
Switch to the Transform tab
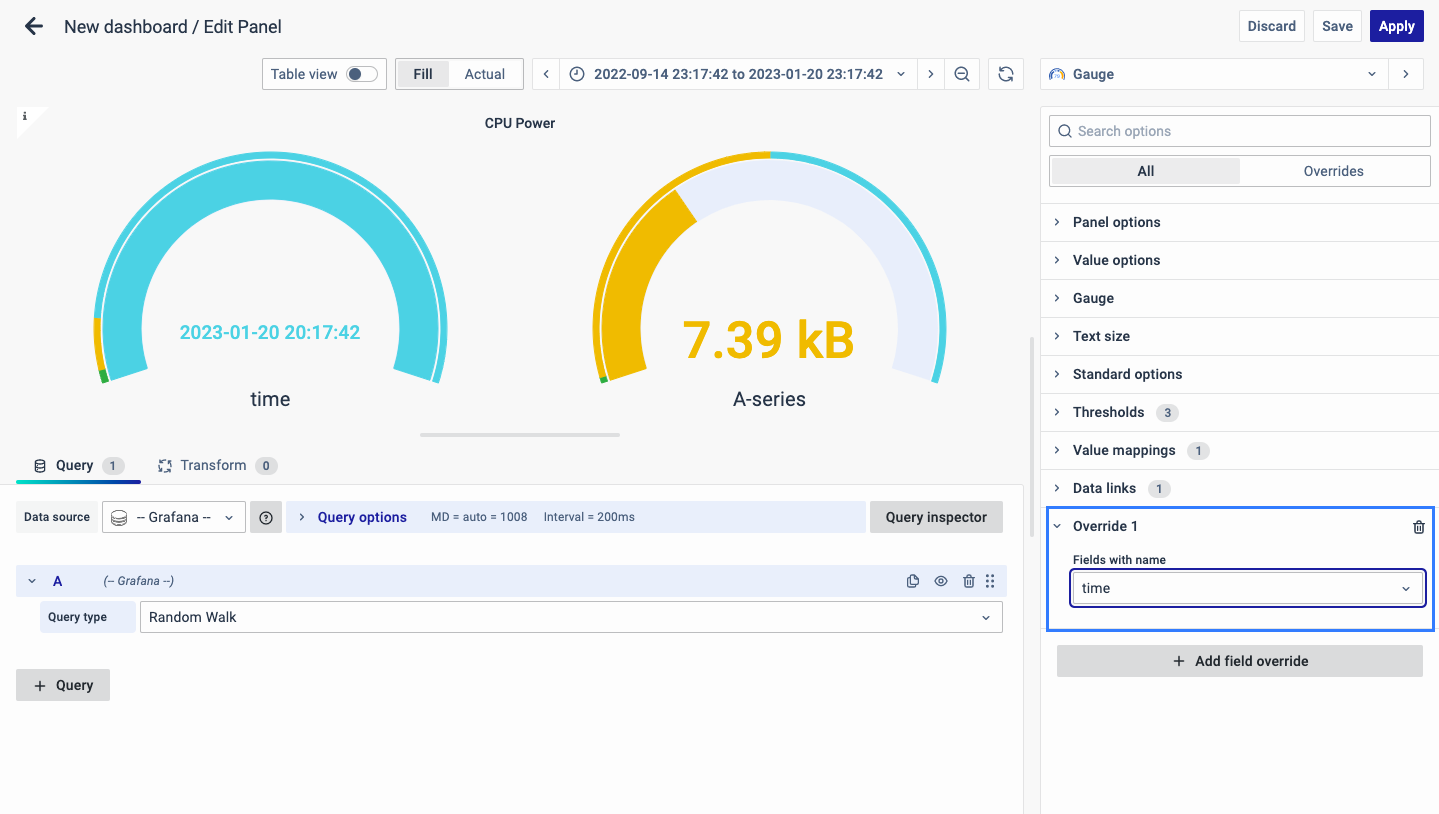(x=213, y=465)
